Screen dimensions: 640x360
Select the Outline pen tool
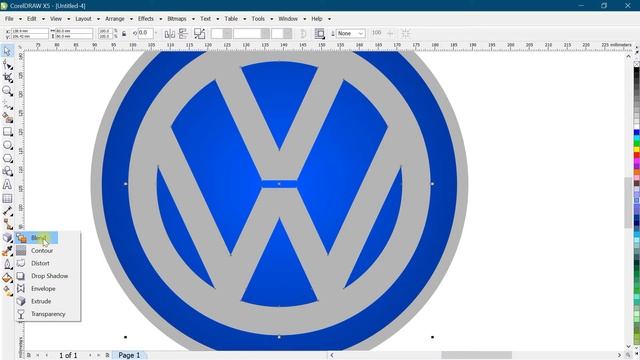(7, 264)
